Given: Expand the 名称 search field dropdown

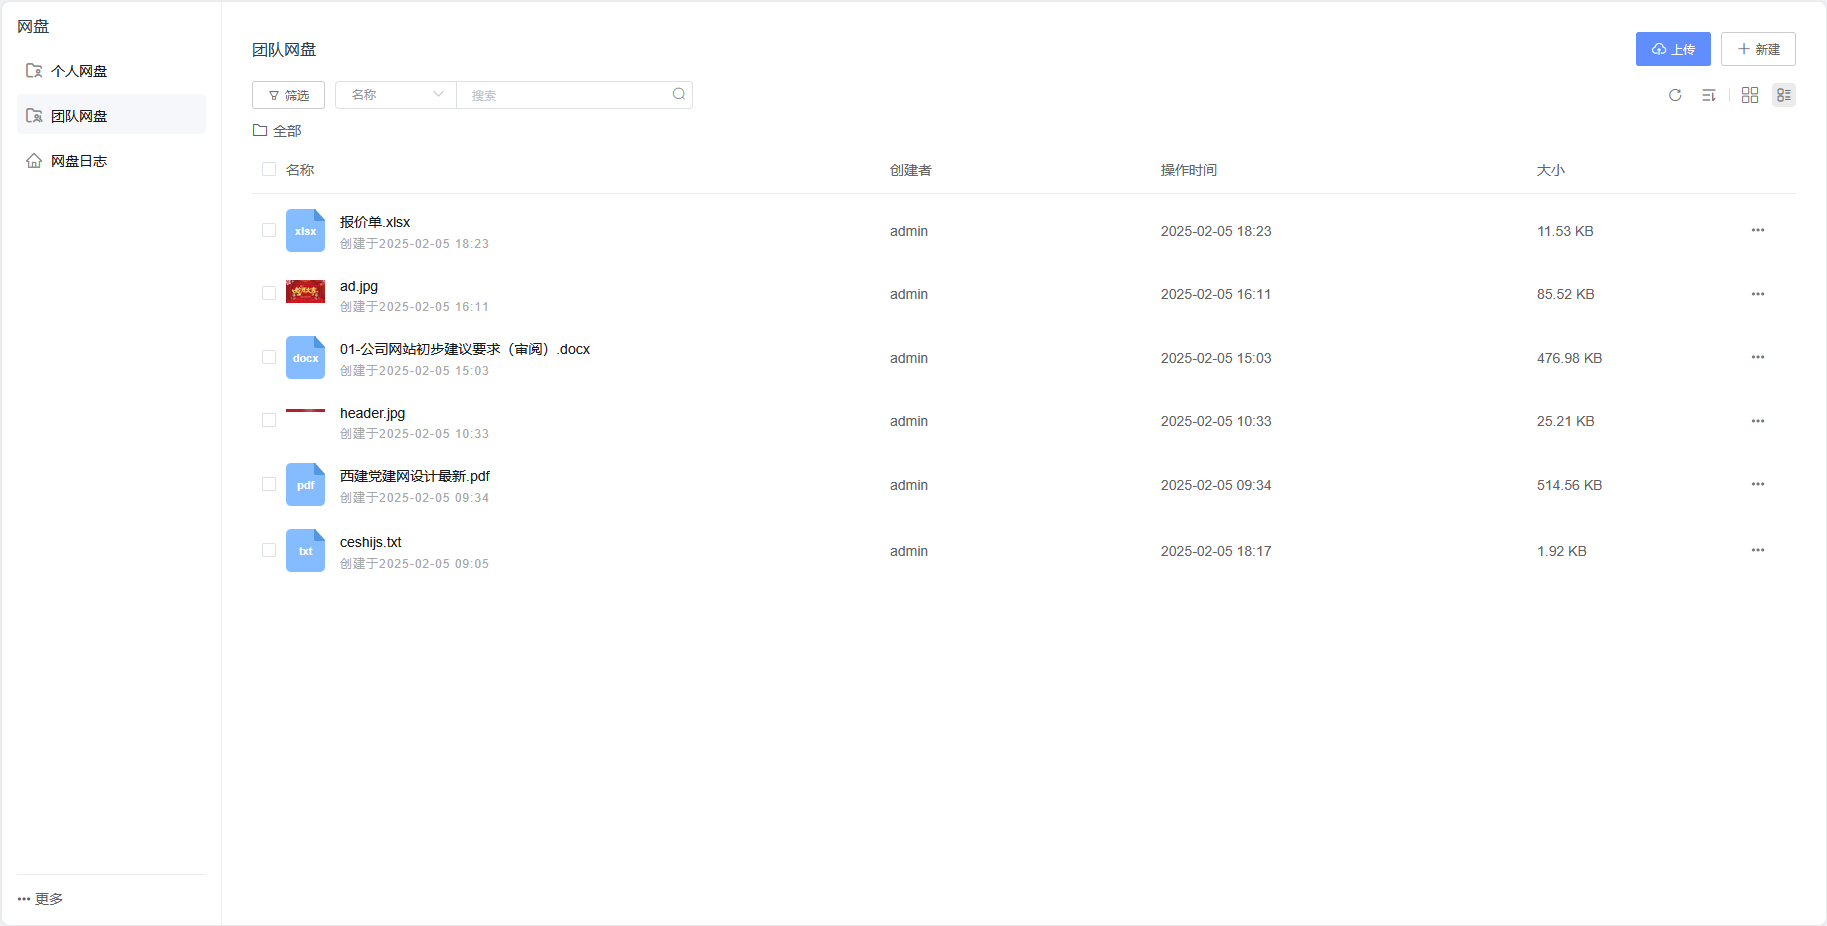Looking at the screenshot, I should click(x=396, y=95).
